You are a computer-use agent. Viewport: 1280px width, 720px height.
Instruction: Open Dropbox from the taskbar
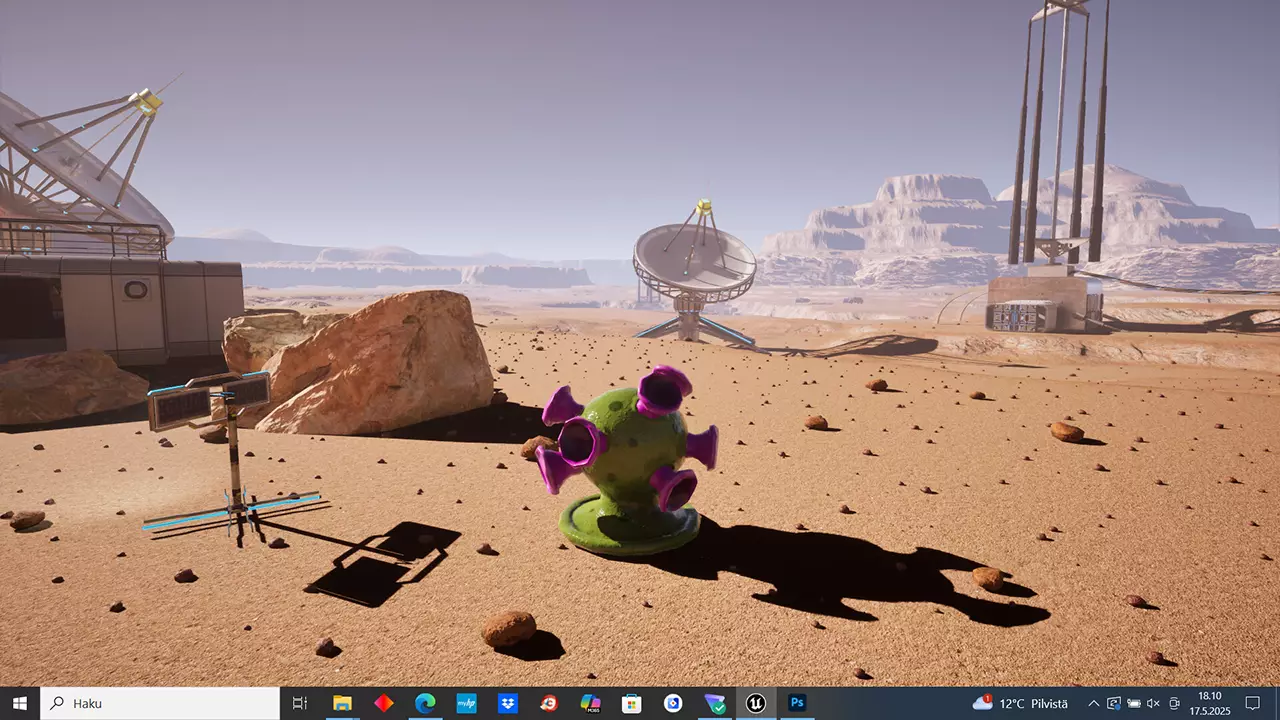tap(507, 703)
